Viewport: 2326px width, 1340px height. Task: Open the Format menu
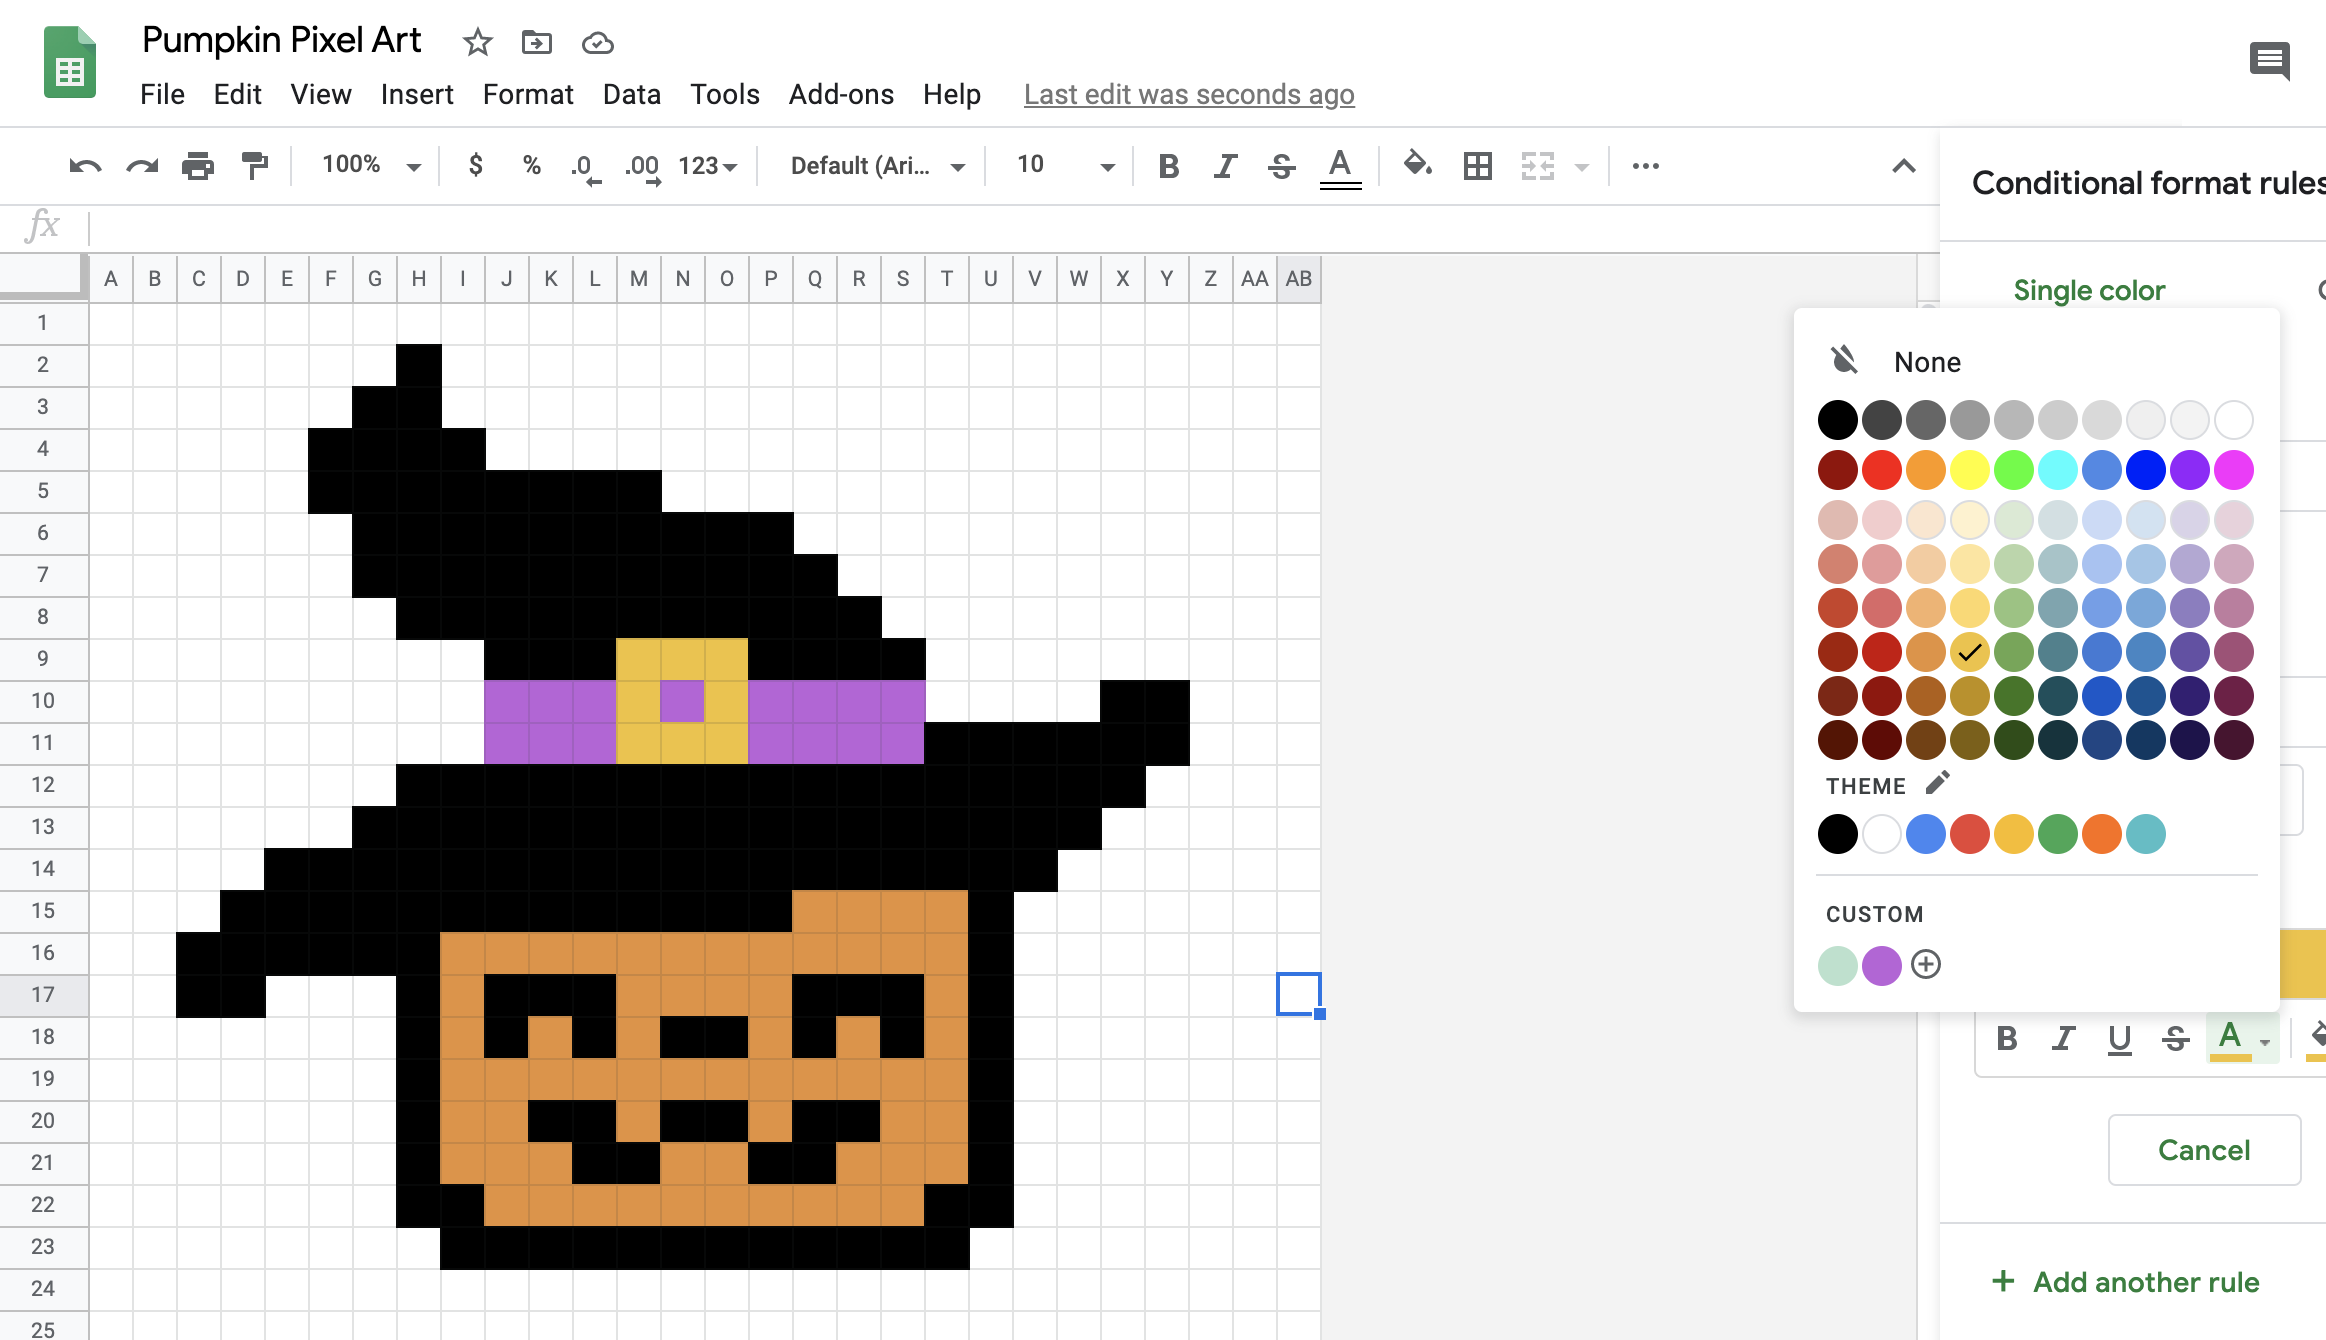[x=528, y=94]
